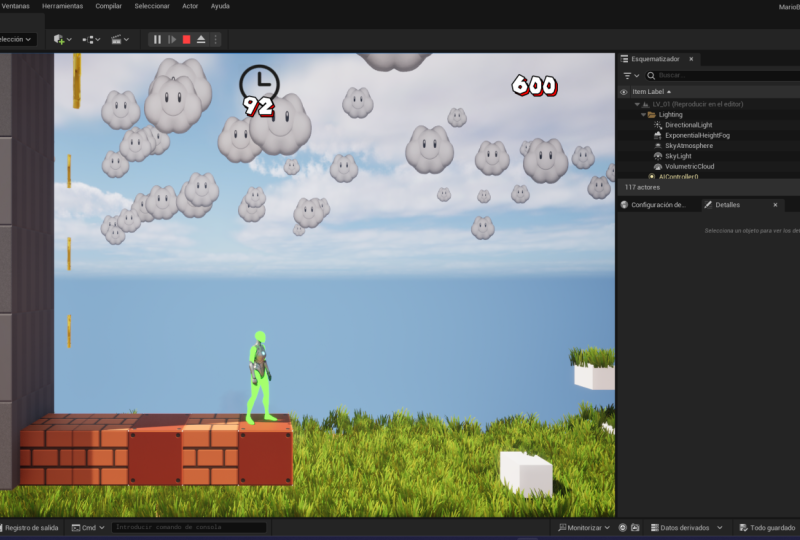Stop the play session with the red square
Screen dimensions: 800x540
187,39
